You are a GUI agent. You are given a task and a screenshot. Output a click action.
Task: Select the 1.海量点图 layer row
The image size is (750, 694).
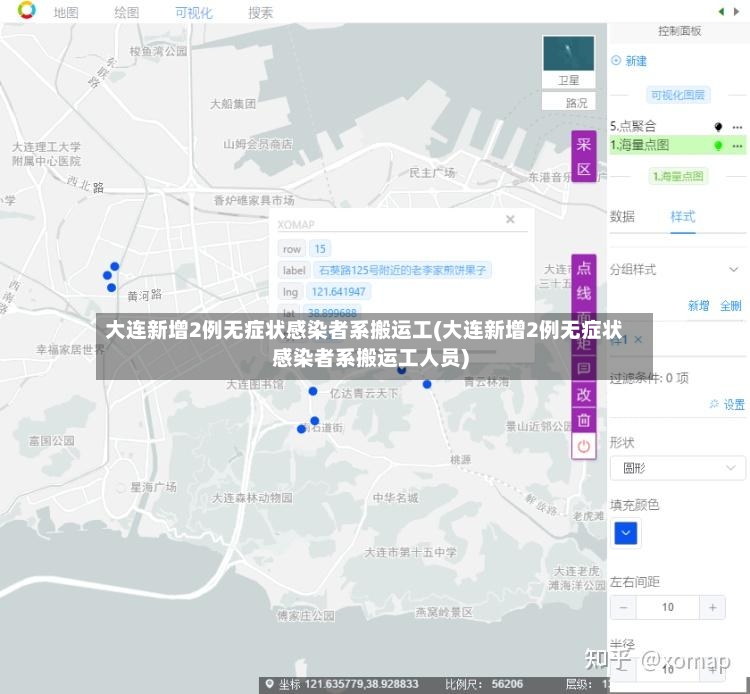(677, 145)
